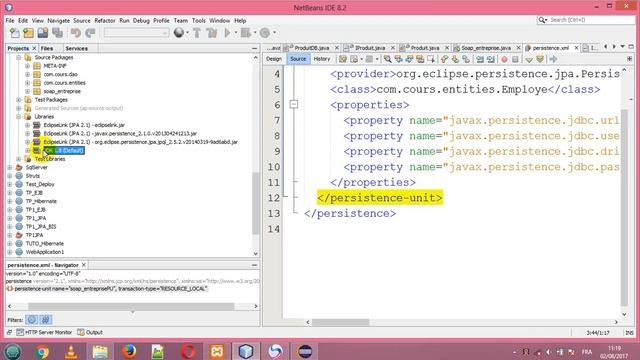Click the Stop Macro Recording icon

(516, 59)
